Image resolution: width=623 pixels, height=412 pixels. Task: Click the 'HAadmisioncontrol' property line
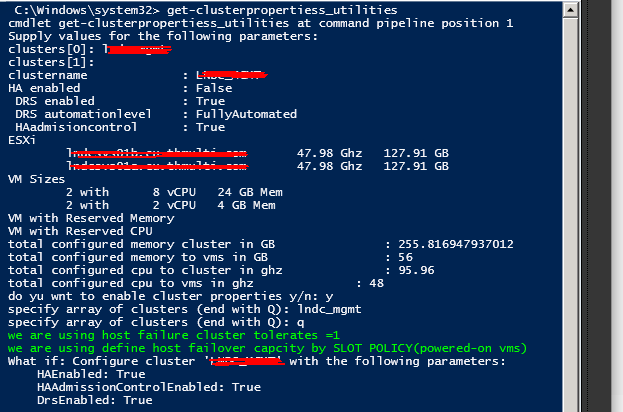pyautogui.click(x=120, y=127)
